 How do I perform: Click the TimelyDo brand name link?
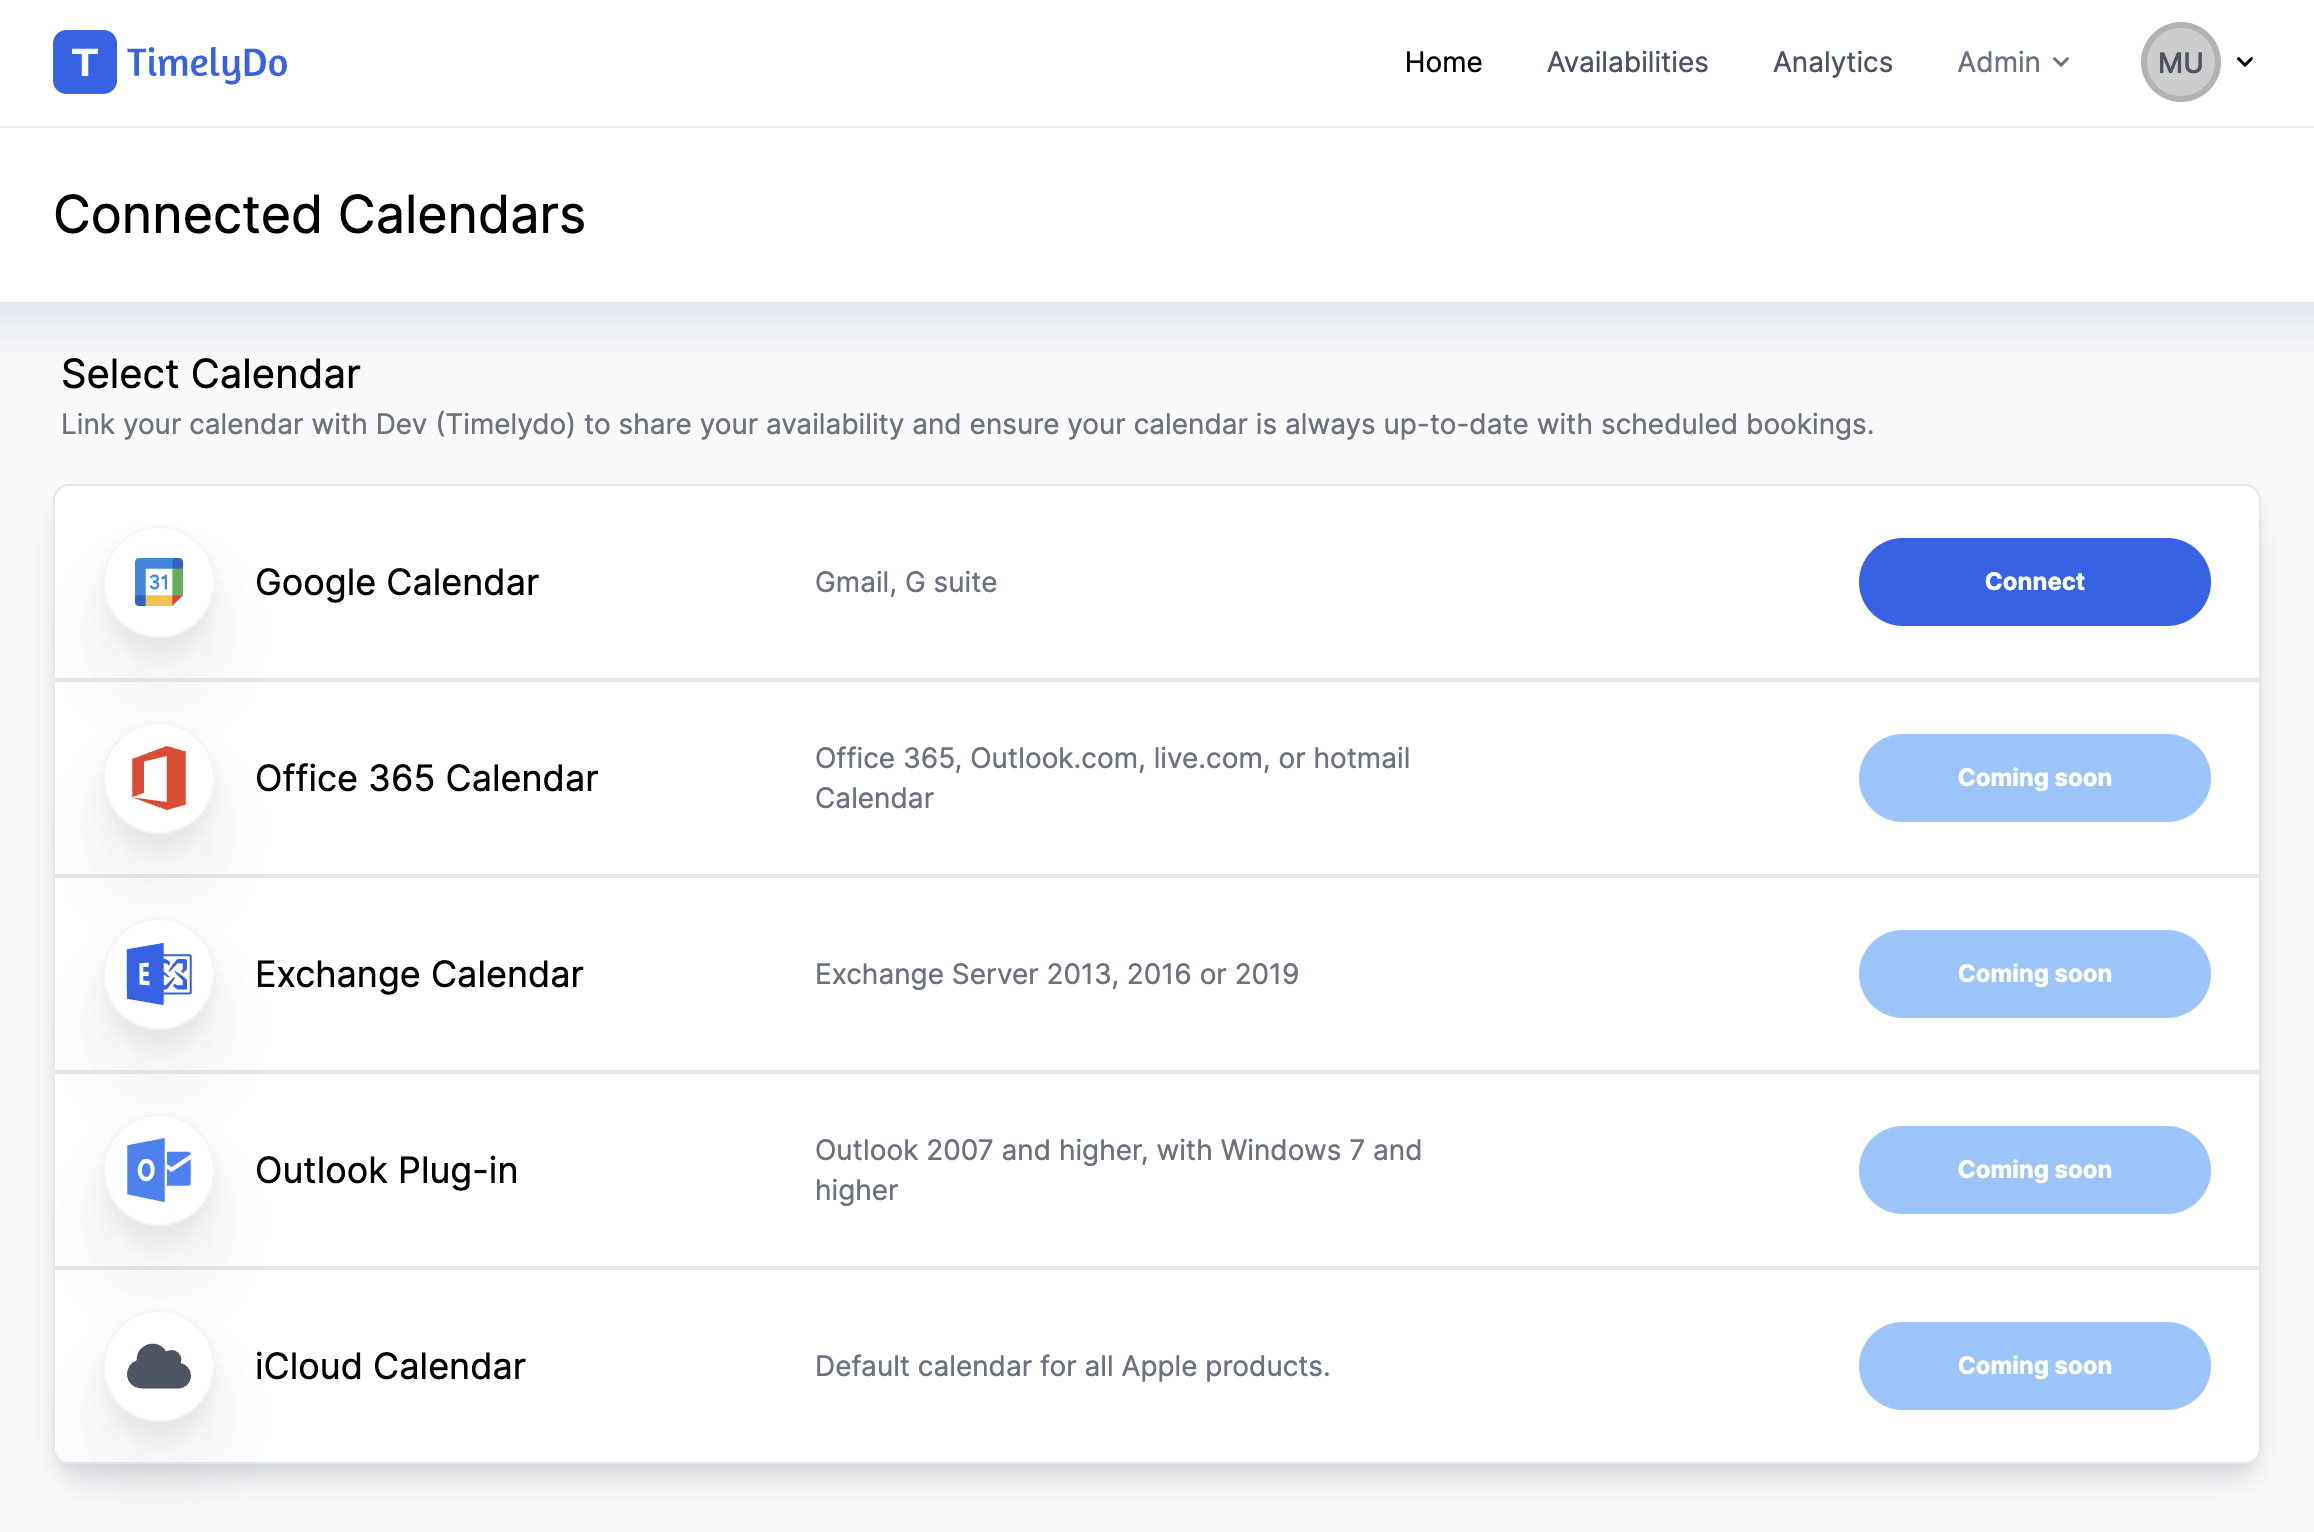coord(207,63)
